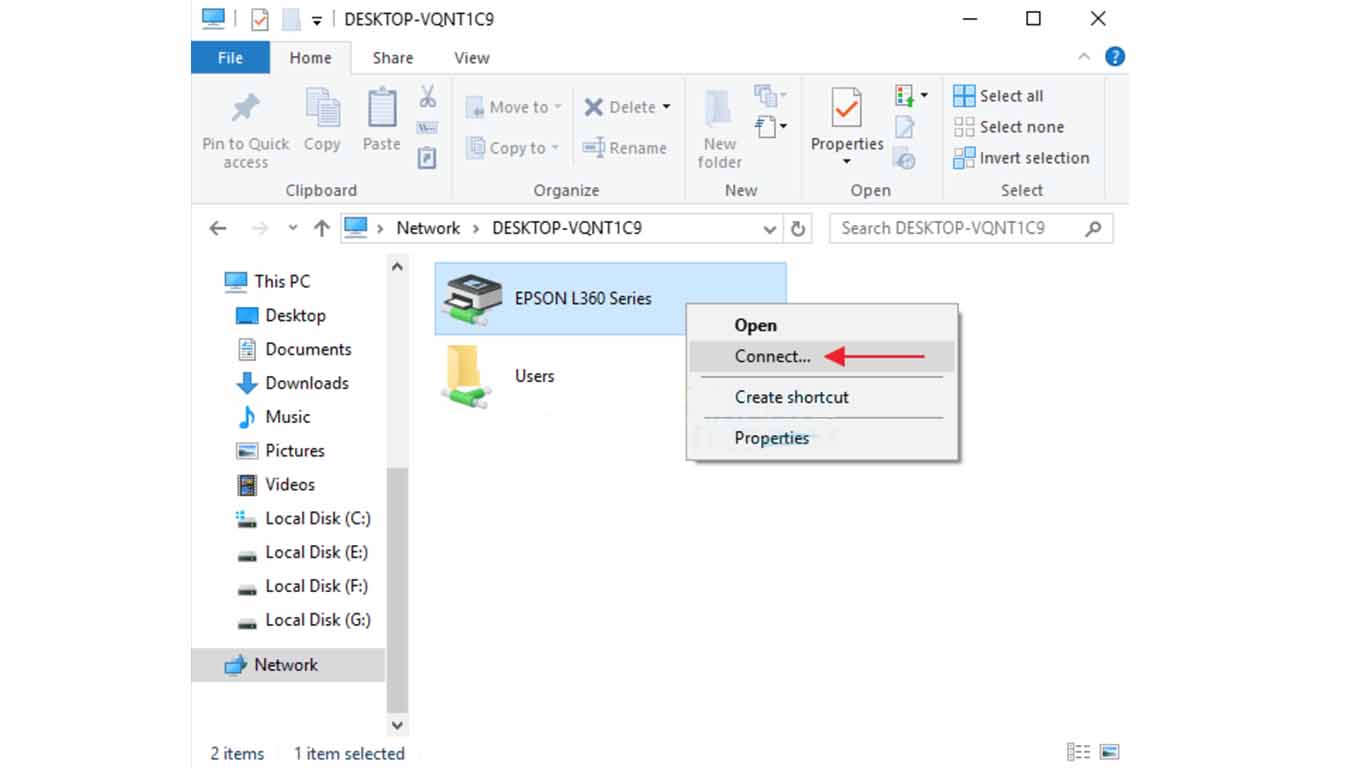Choose Connect from the context menu
Screen dimensions: 1366x768
click(770, 356)
